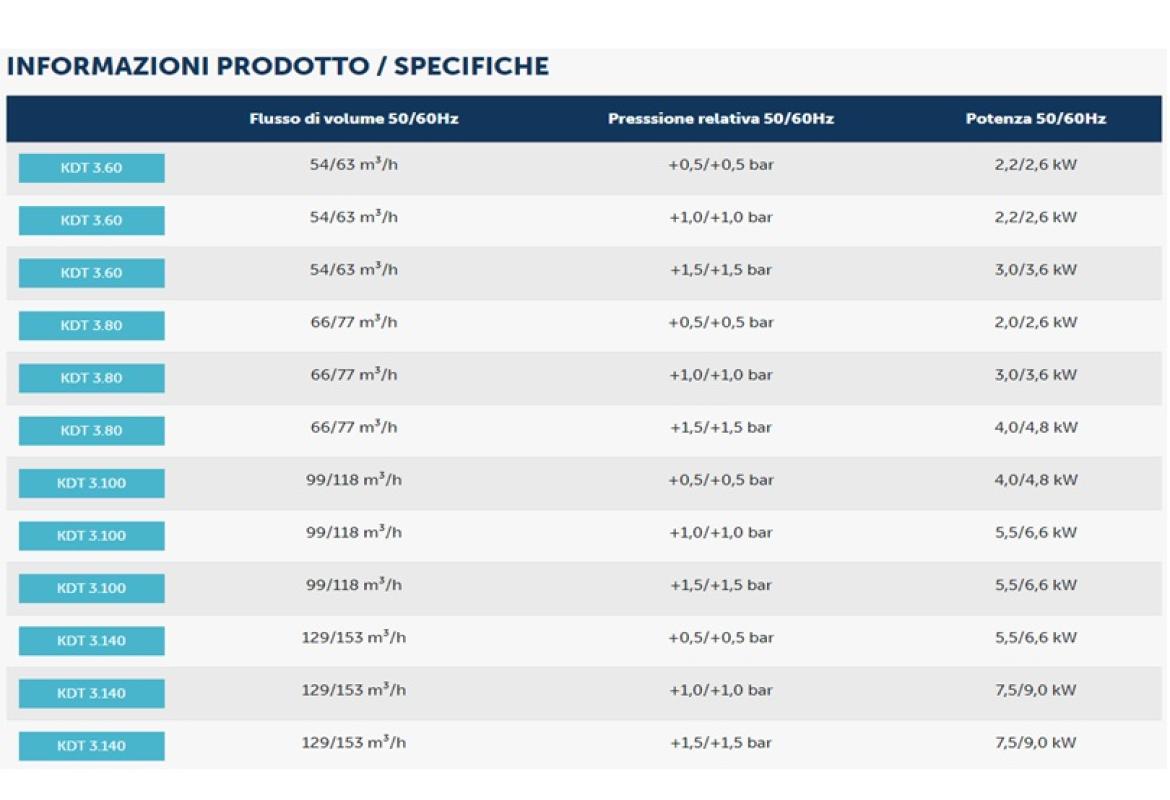The height and width of the screenshot is (800, 1170).
Task: Click the Flusso di volume 50/60Hz column header
Action: tap(354, 119)
